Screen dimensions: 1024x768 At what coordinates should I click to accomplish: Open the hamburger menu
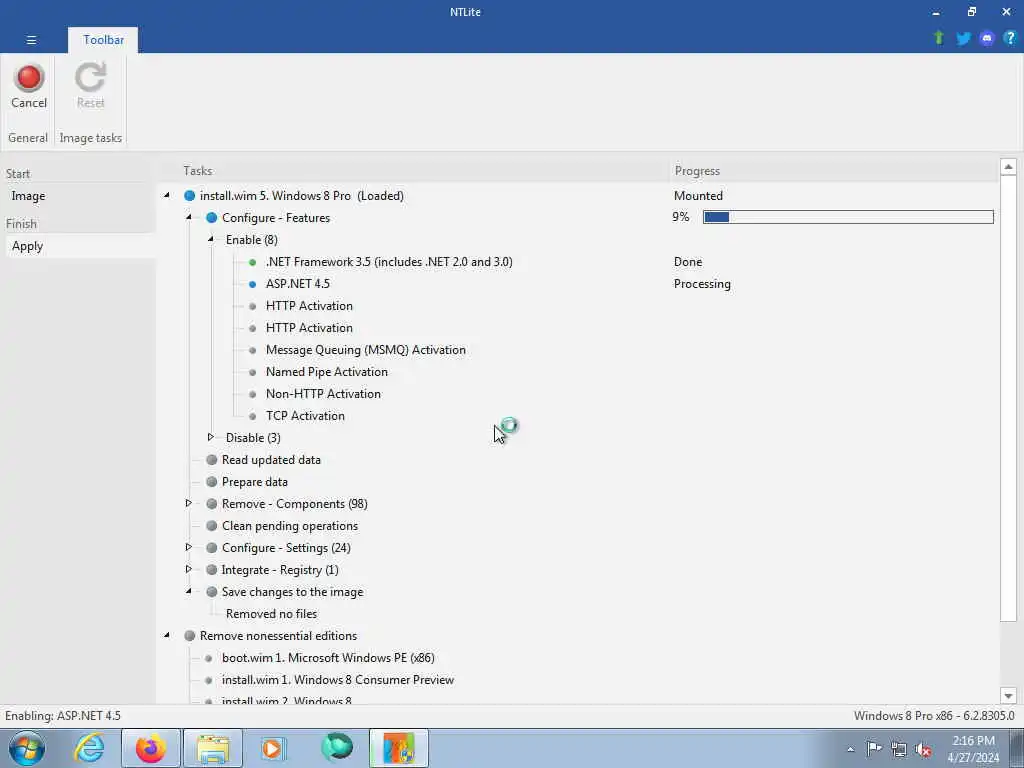point(31,40)
